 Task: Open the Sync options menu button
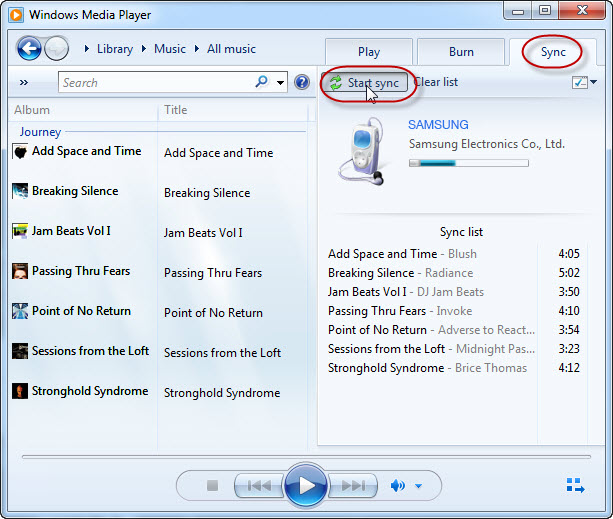(584, 82)
